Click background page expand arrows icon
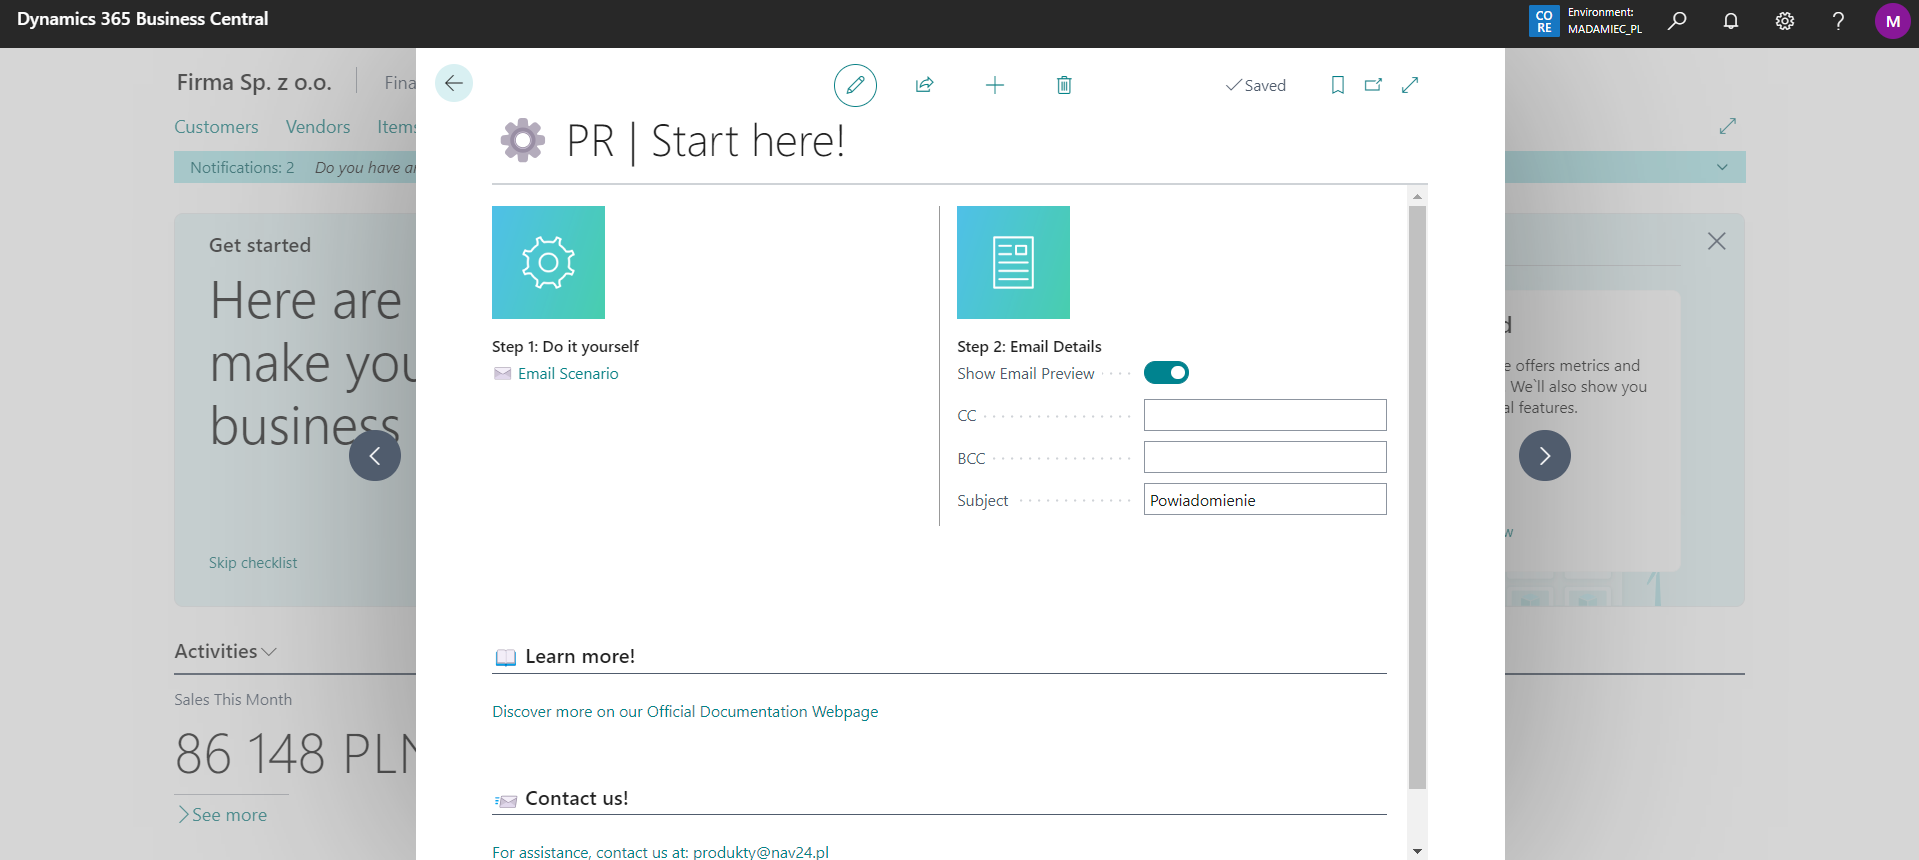 click(1728, 126)
